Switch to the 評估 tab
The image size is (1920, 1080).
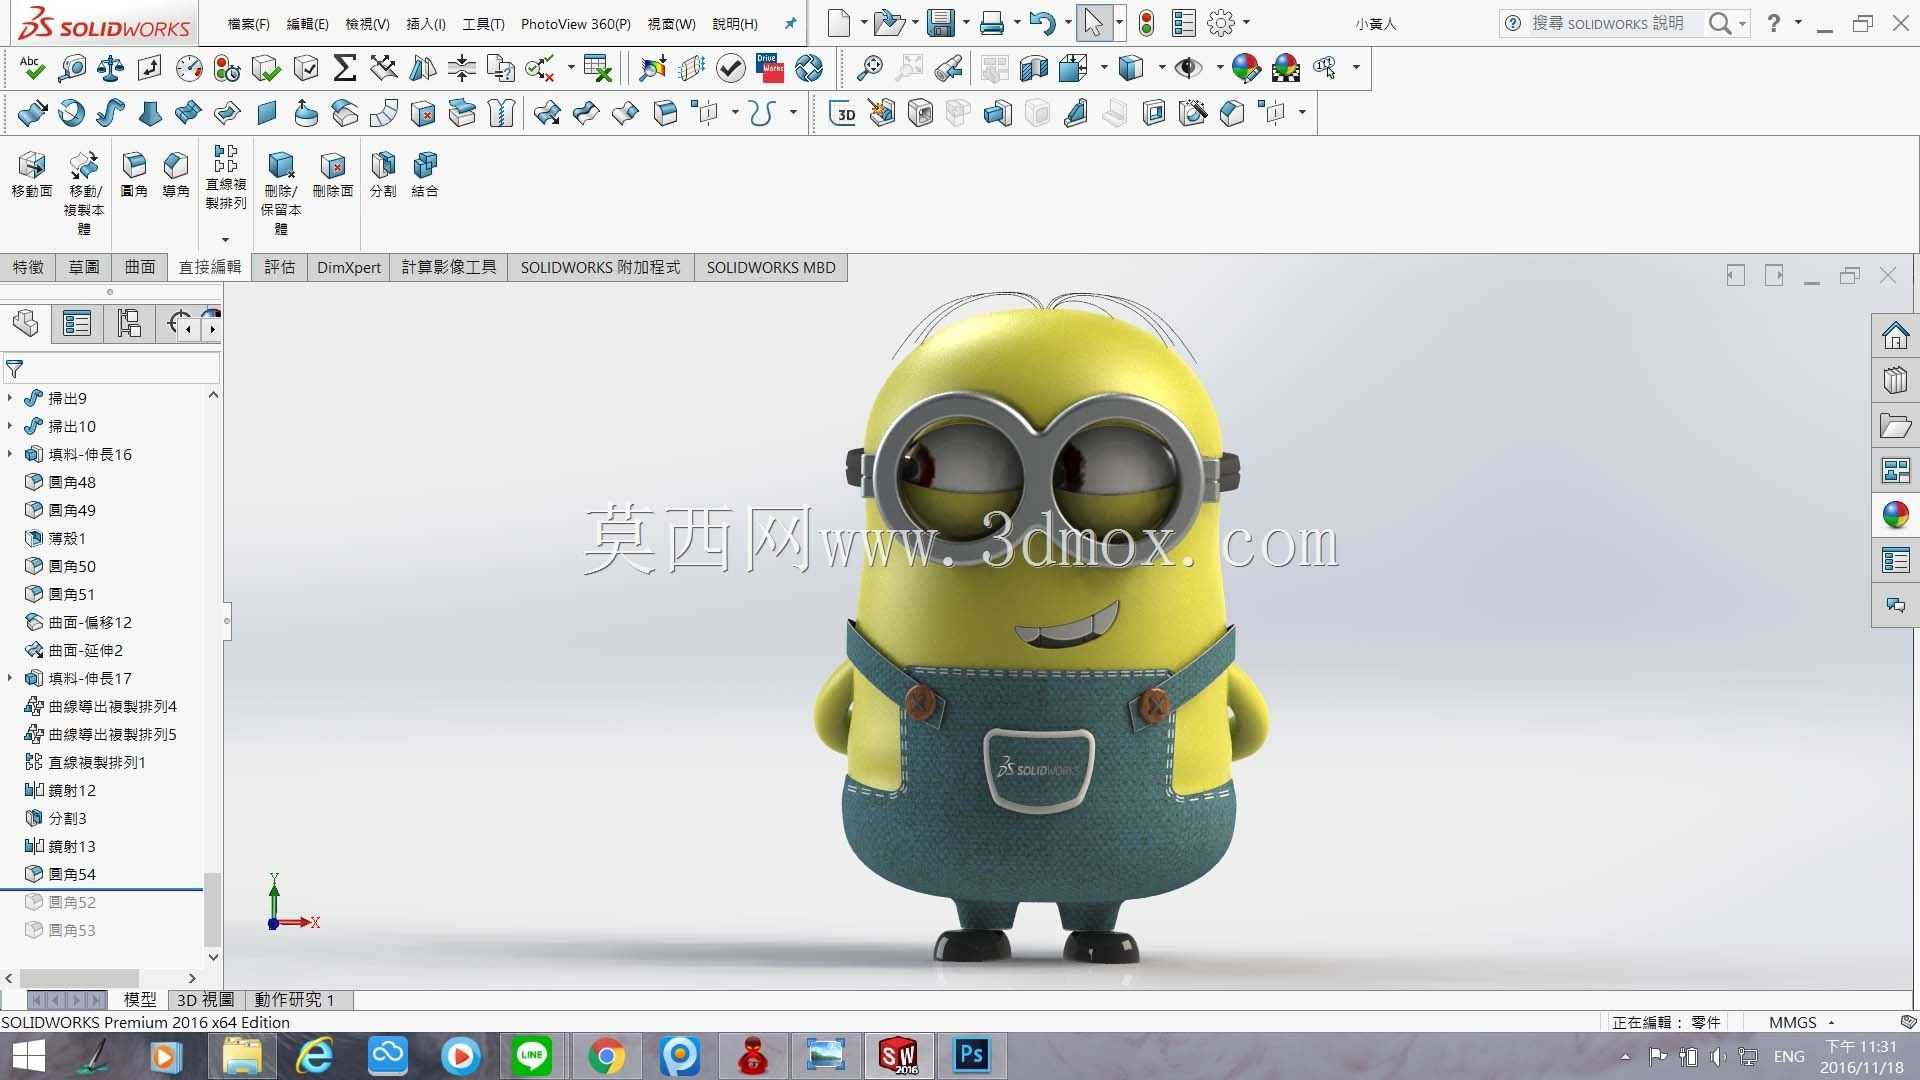(280, 267)
